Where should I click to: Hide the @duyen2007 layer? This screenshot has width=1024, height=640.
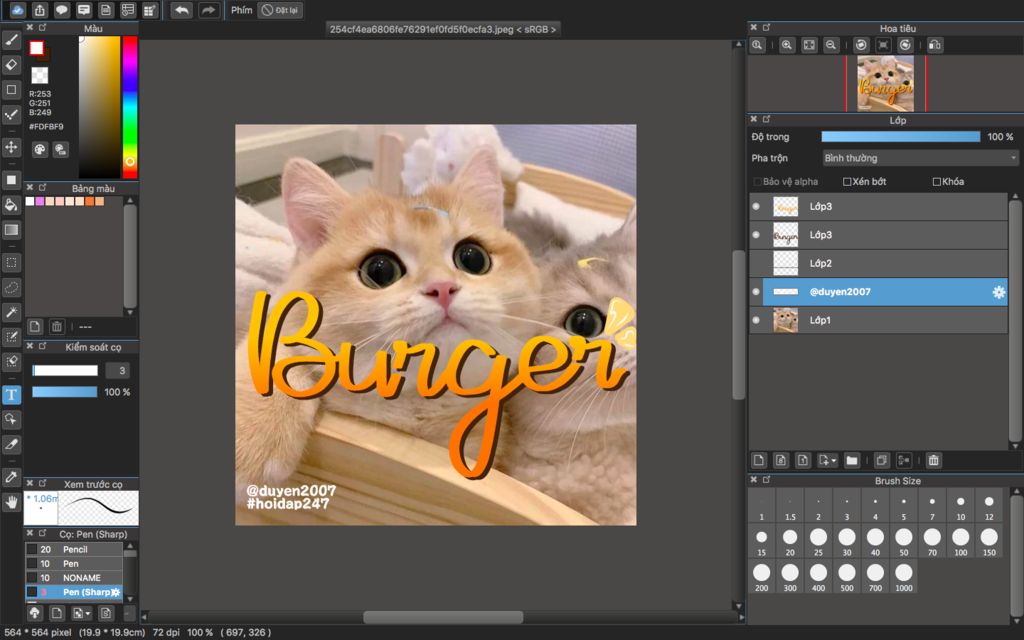[x=756, y=292]
